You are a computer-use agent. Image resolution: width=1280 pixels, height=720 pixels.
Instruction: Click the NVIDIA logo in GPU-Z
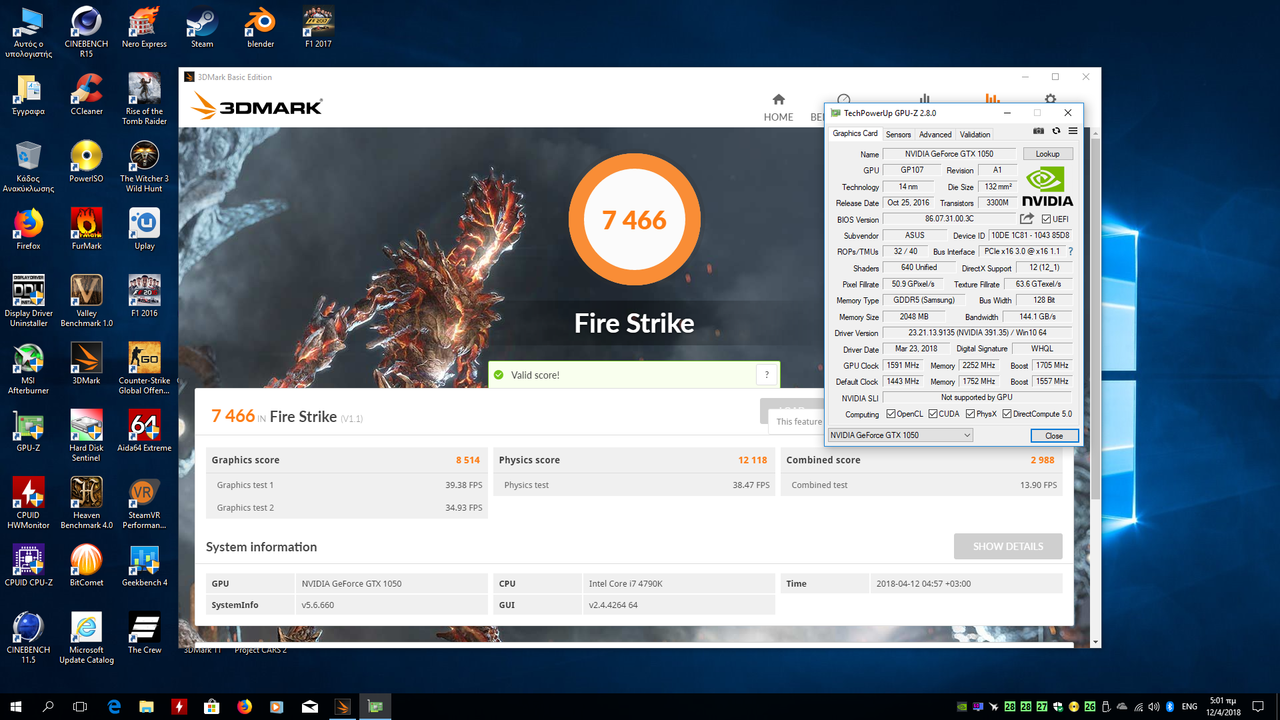coord(1047,186)
